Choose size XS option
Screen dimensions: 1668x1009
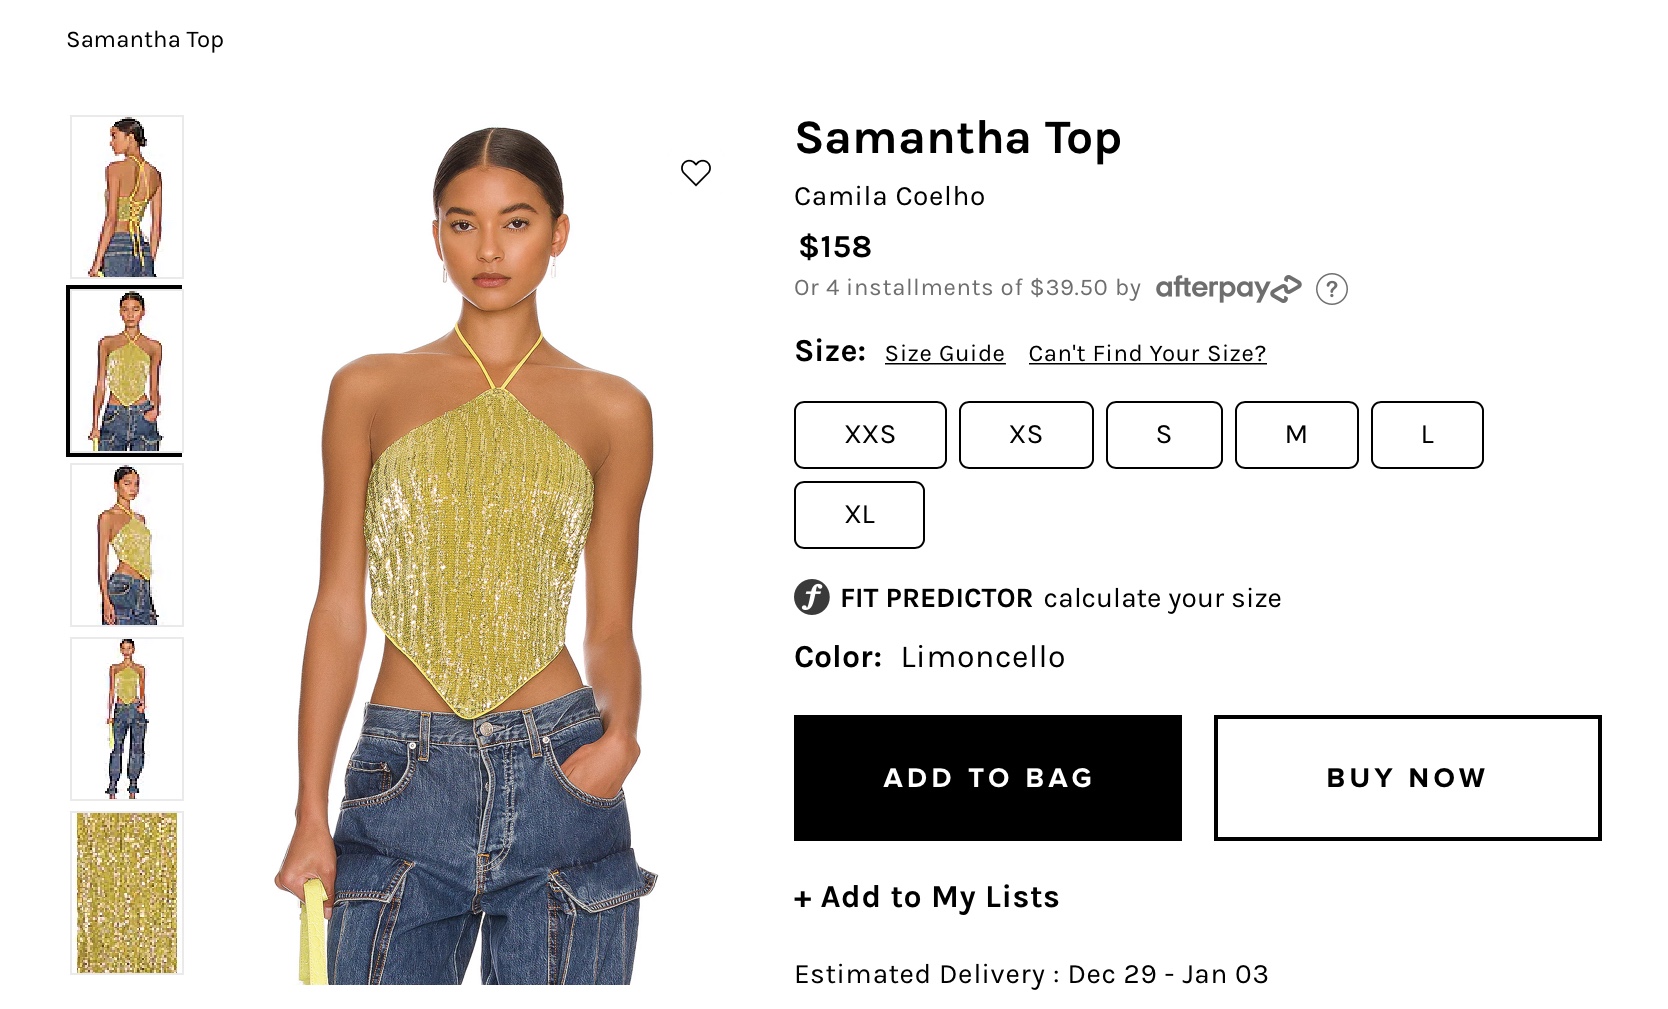click(x=1026, y=435)
